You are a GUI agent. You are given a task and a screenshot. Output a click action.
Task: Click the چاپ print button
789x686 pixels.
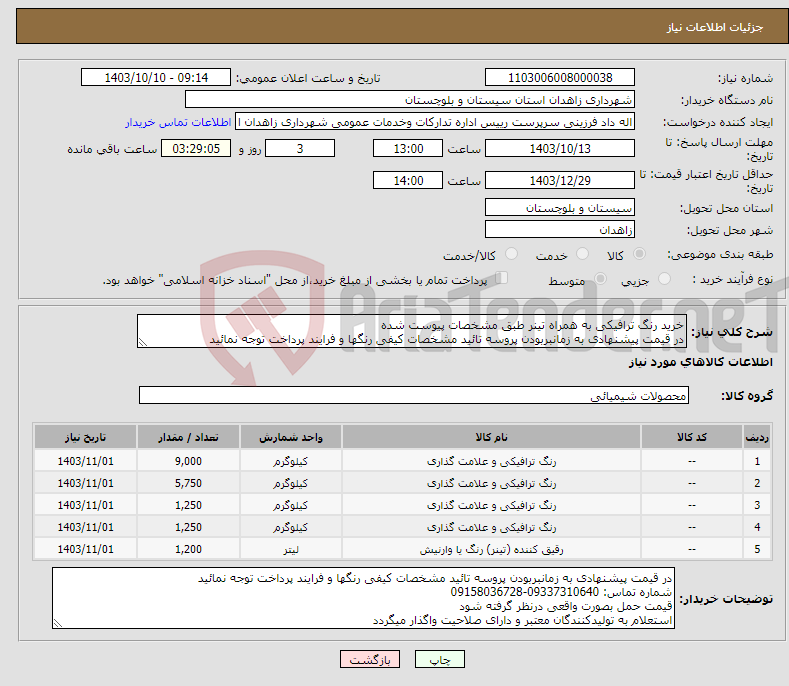[x=439, y=659]
